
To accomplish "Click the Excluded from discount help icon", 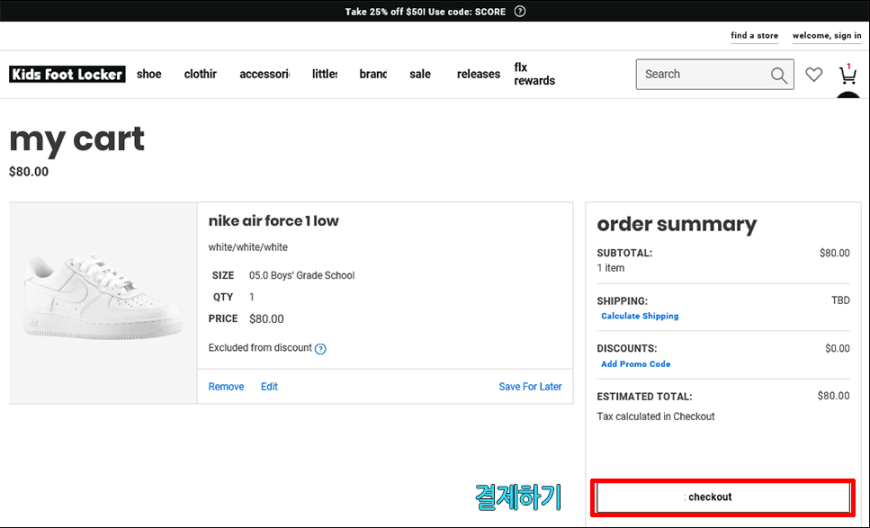I will pyautogui.click(x=321, y=349).
